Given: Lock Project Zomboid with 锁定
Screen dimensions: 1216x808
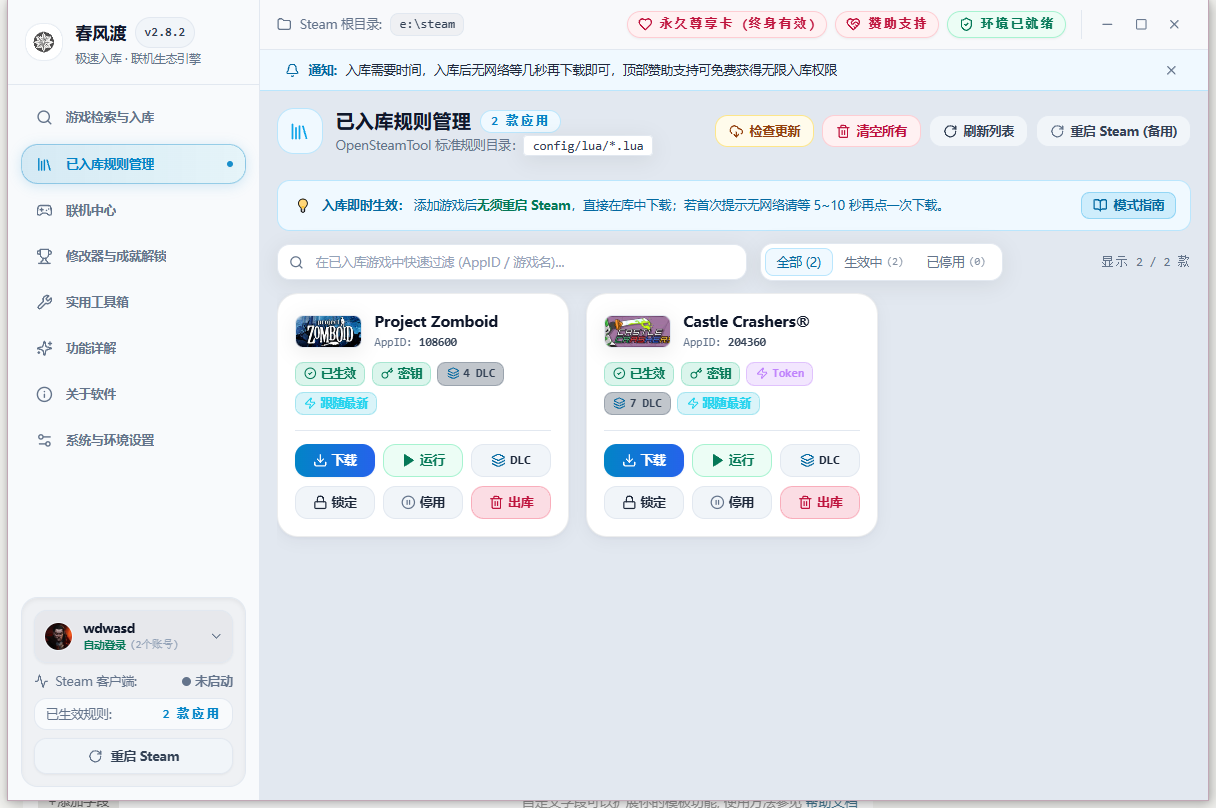Looking at the screenshot, I should 335,502.
